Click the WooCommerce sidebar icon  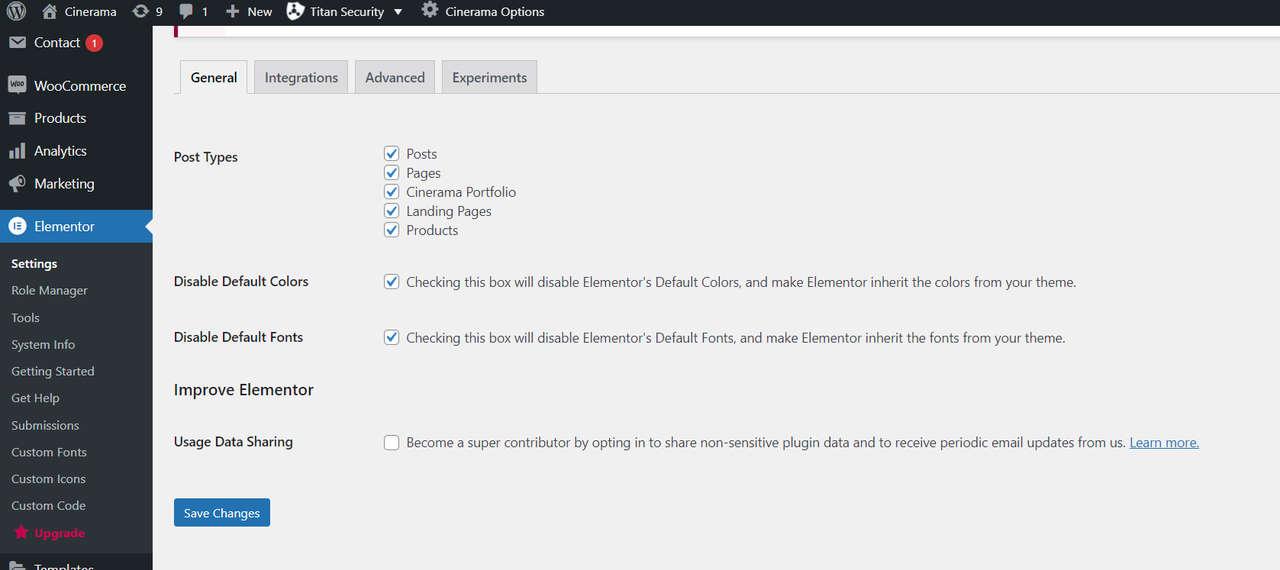click(17, 86)
